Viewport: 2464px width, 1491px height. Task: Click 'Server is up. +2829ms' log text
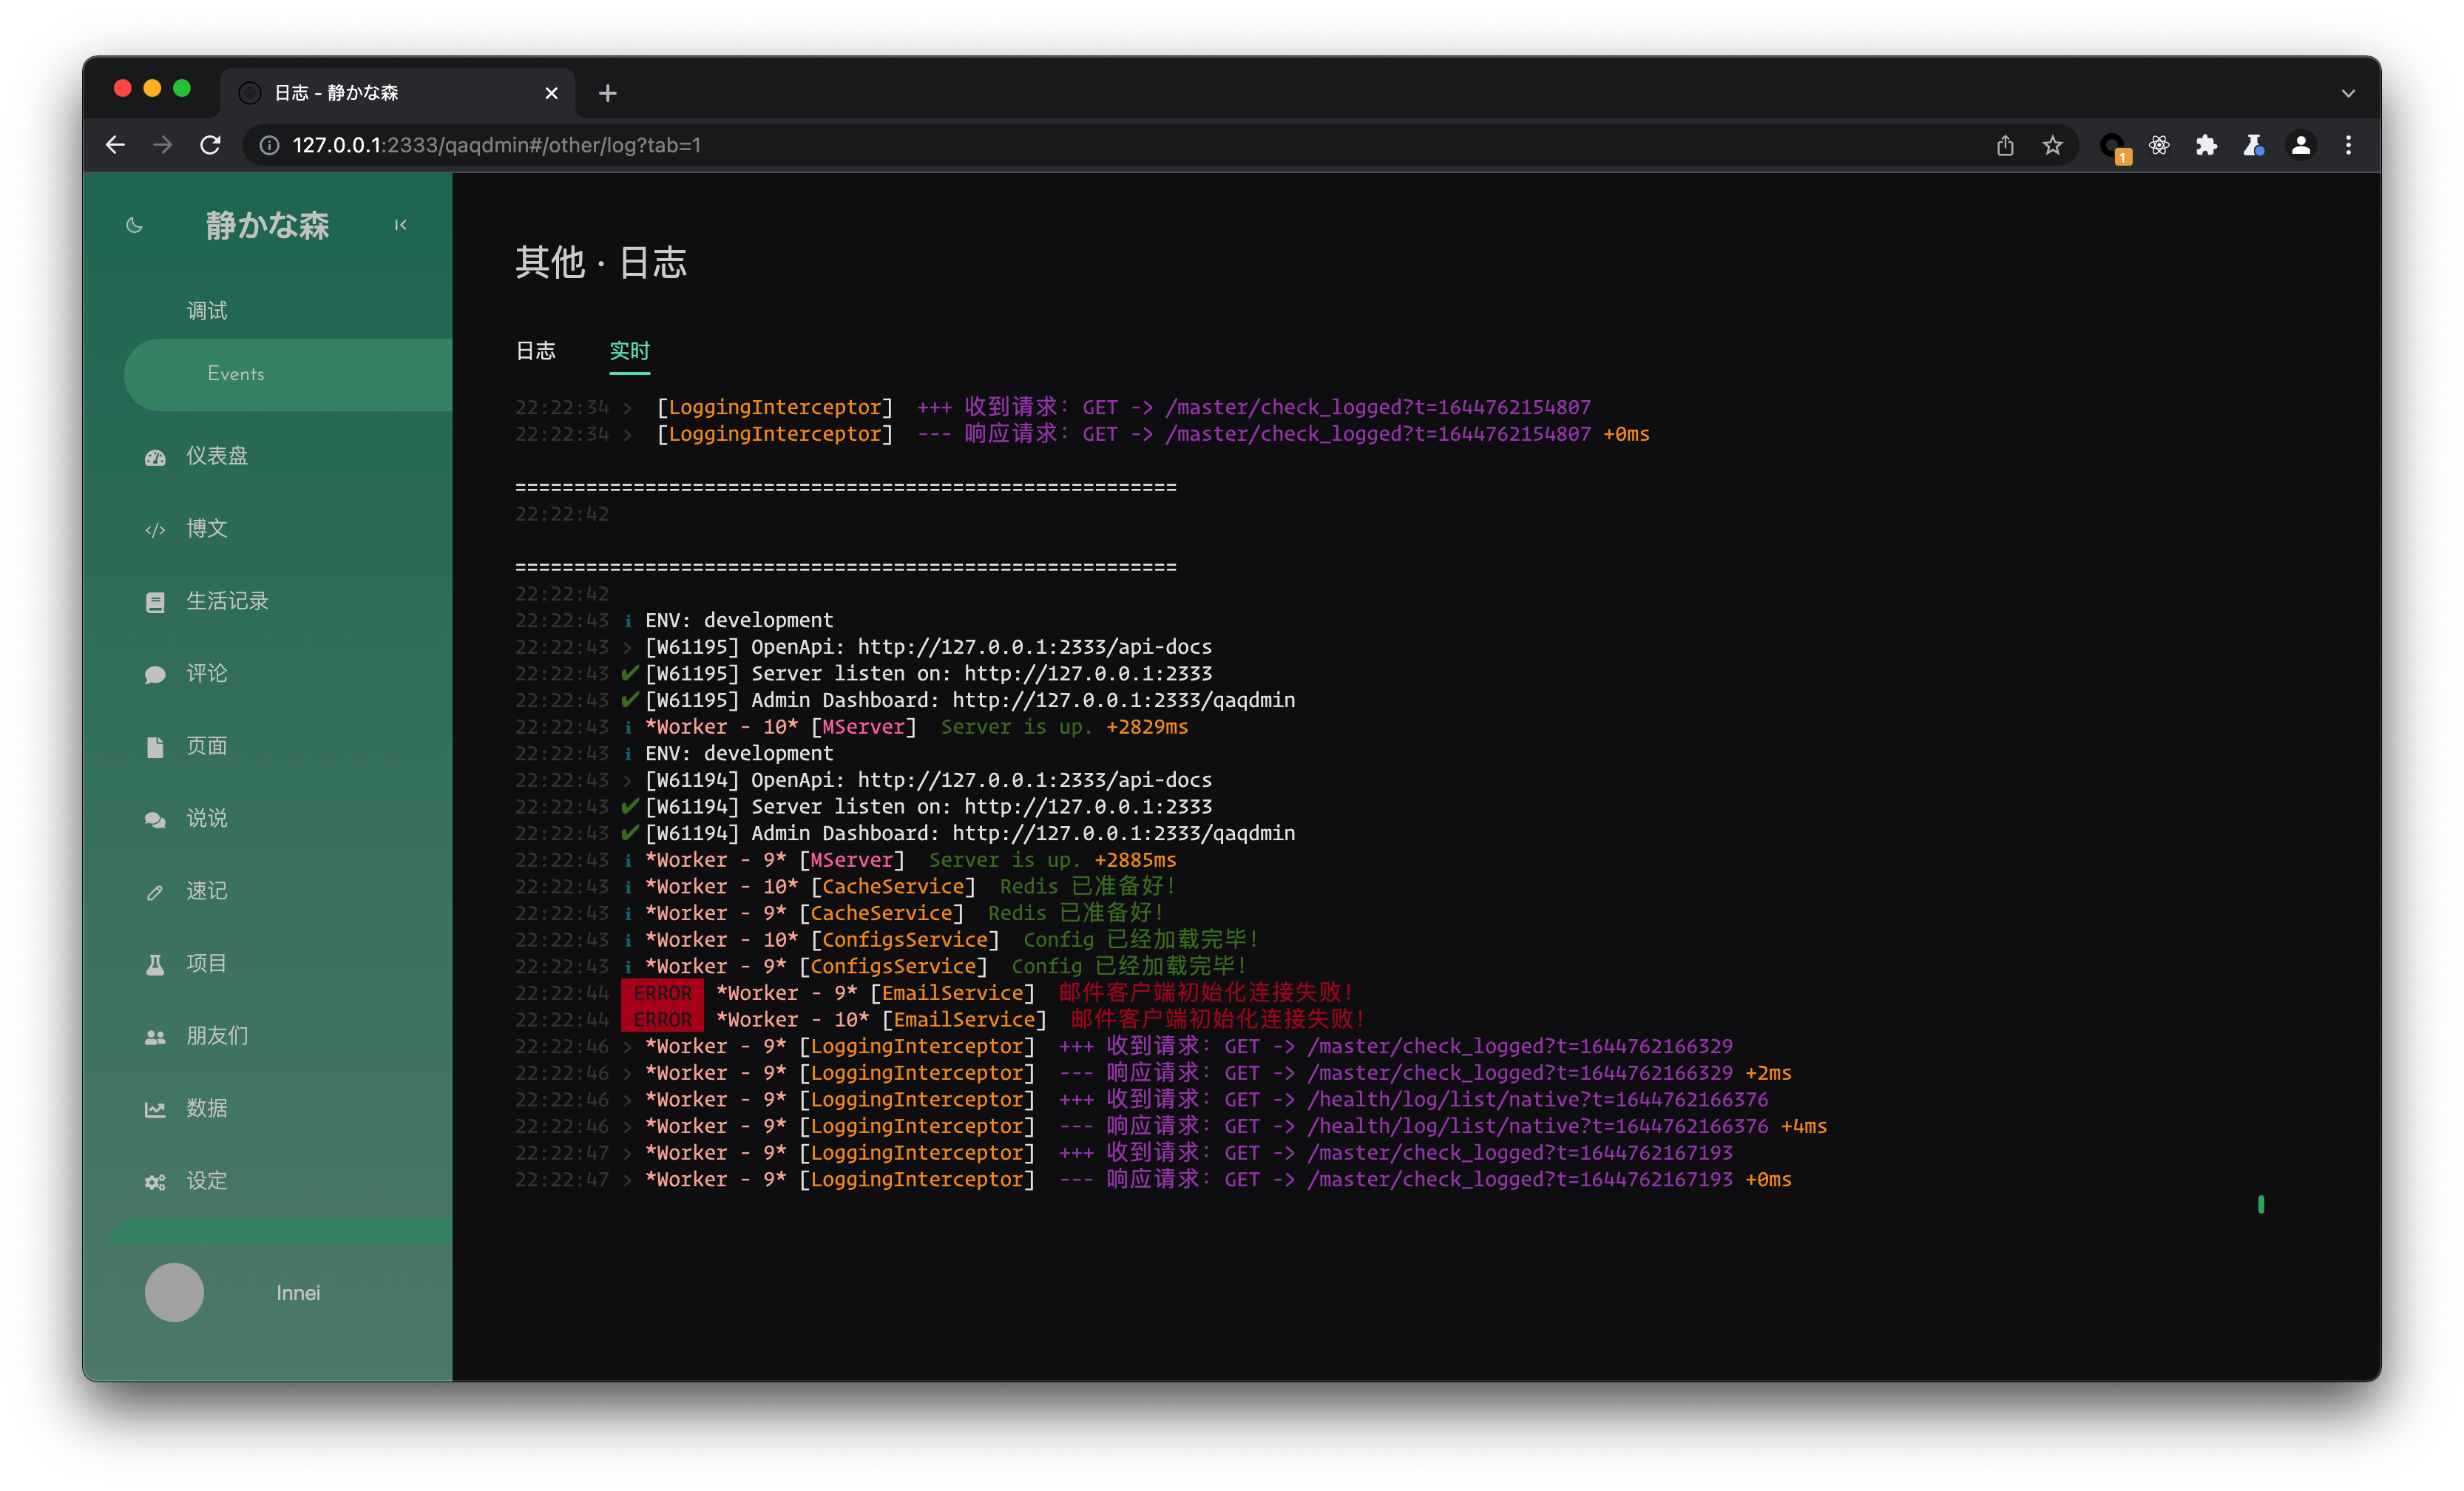click(1064, 727)
